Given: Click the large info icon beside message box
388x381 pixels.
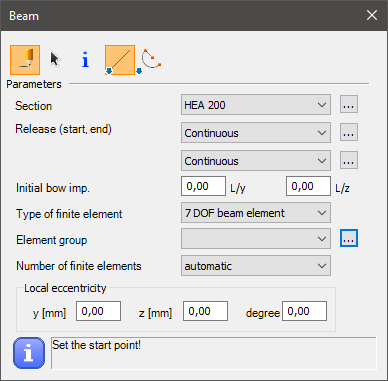Looking at the screenshot, I should [x=29, y=353].
